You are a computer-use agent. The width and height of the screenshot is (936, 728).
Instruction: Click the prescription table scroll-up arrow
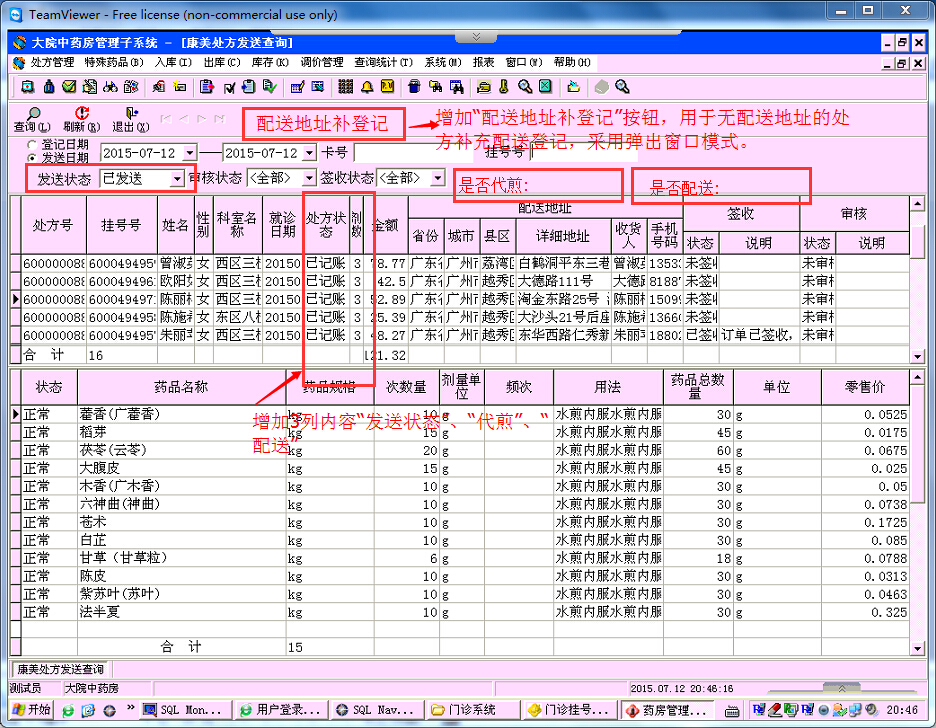[x=917, y=203]
